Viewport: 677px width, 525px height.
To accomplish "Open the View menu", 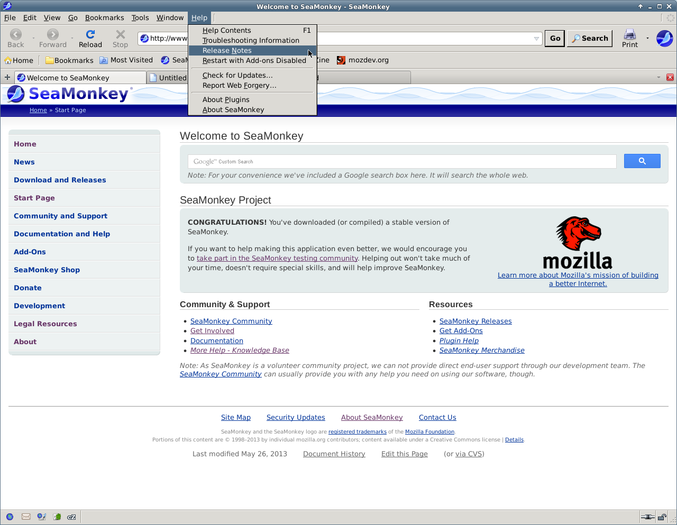I will click(x=52, y=18).
